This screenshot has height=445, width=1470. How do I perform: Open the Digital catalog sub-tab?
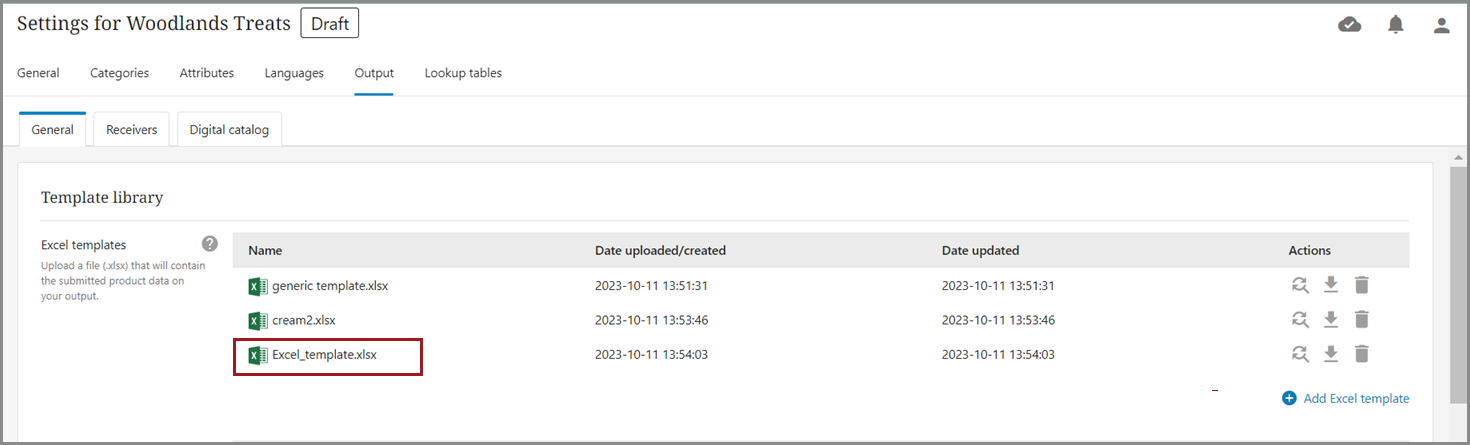click(229, 130)
